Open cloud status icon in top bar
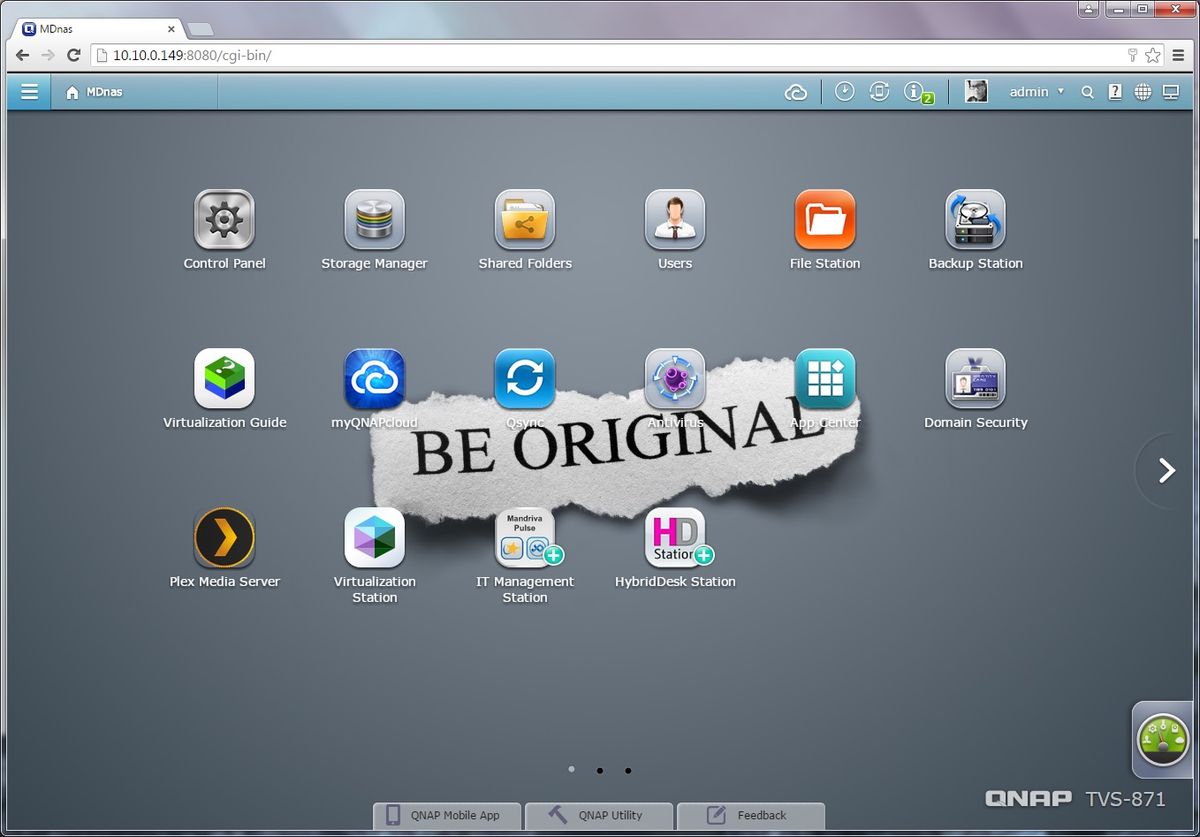The image size is (1200, 837). 796,92
